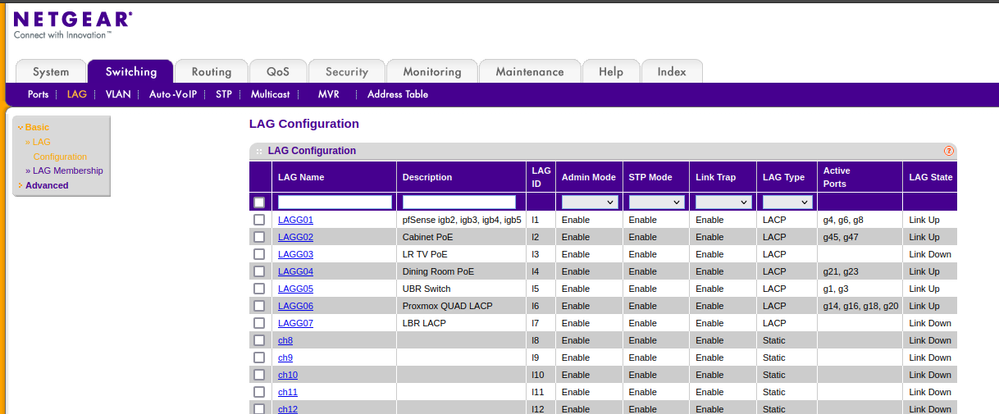The image size is (999, 414).
Task: Focus the Description input field
Action: point(459,203)
